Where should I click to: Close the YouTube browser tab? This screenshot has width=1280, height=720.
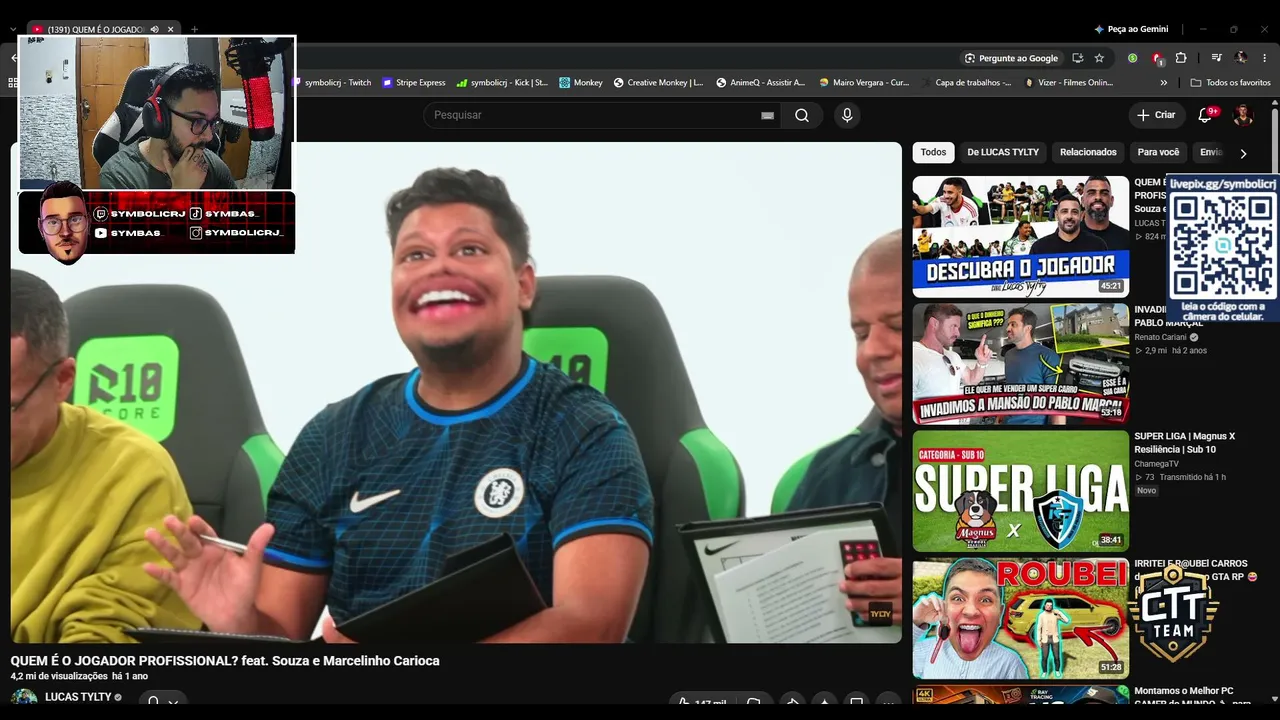click(171, 29)
